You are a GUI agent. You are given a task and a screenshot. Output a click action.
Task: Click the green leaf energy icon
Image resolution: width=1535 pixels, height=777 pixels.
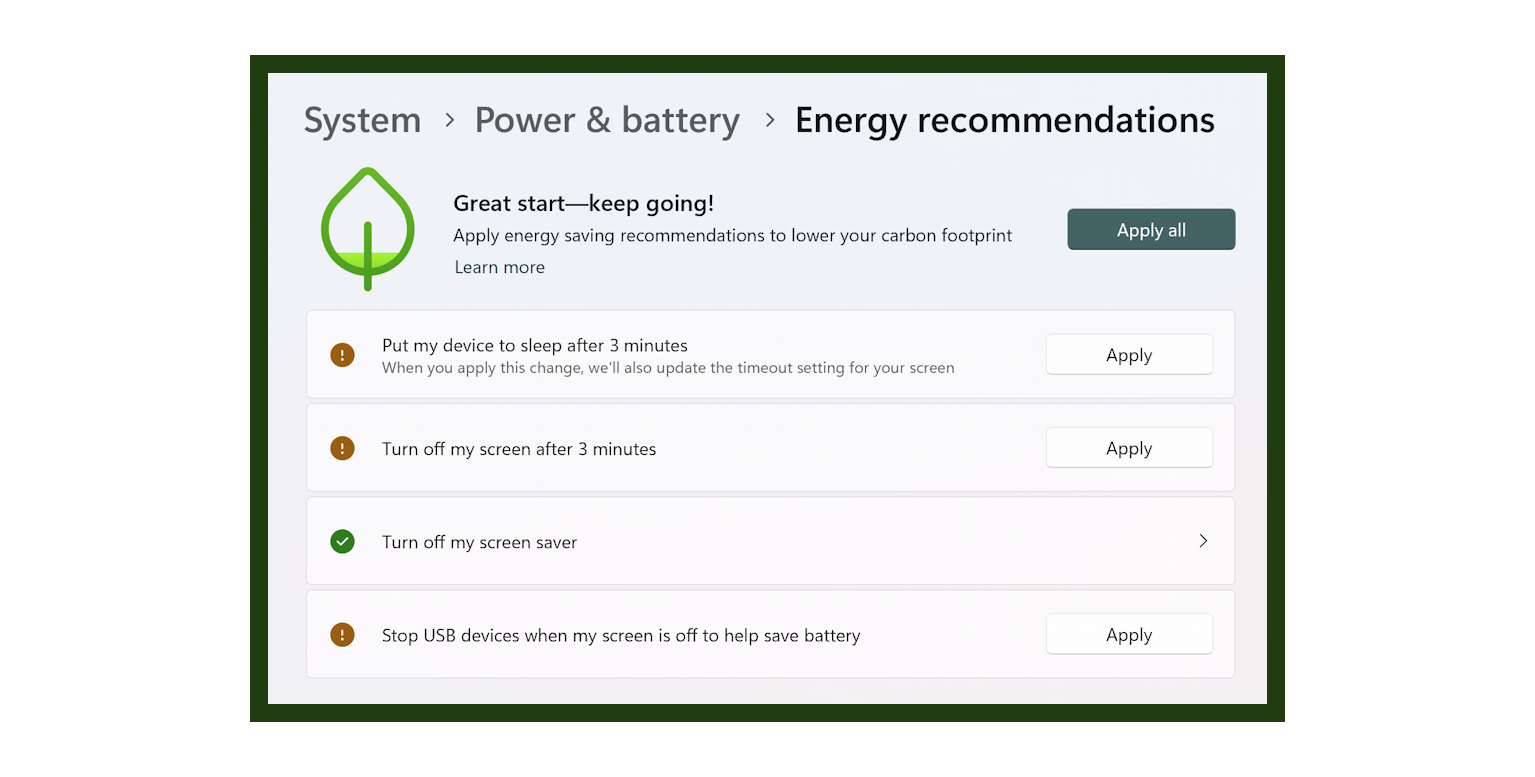pos(367,228)
